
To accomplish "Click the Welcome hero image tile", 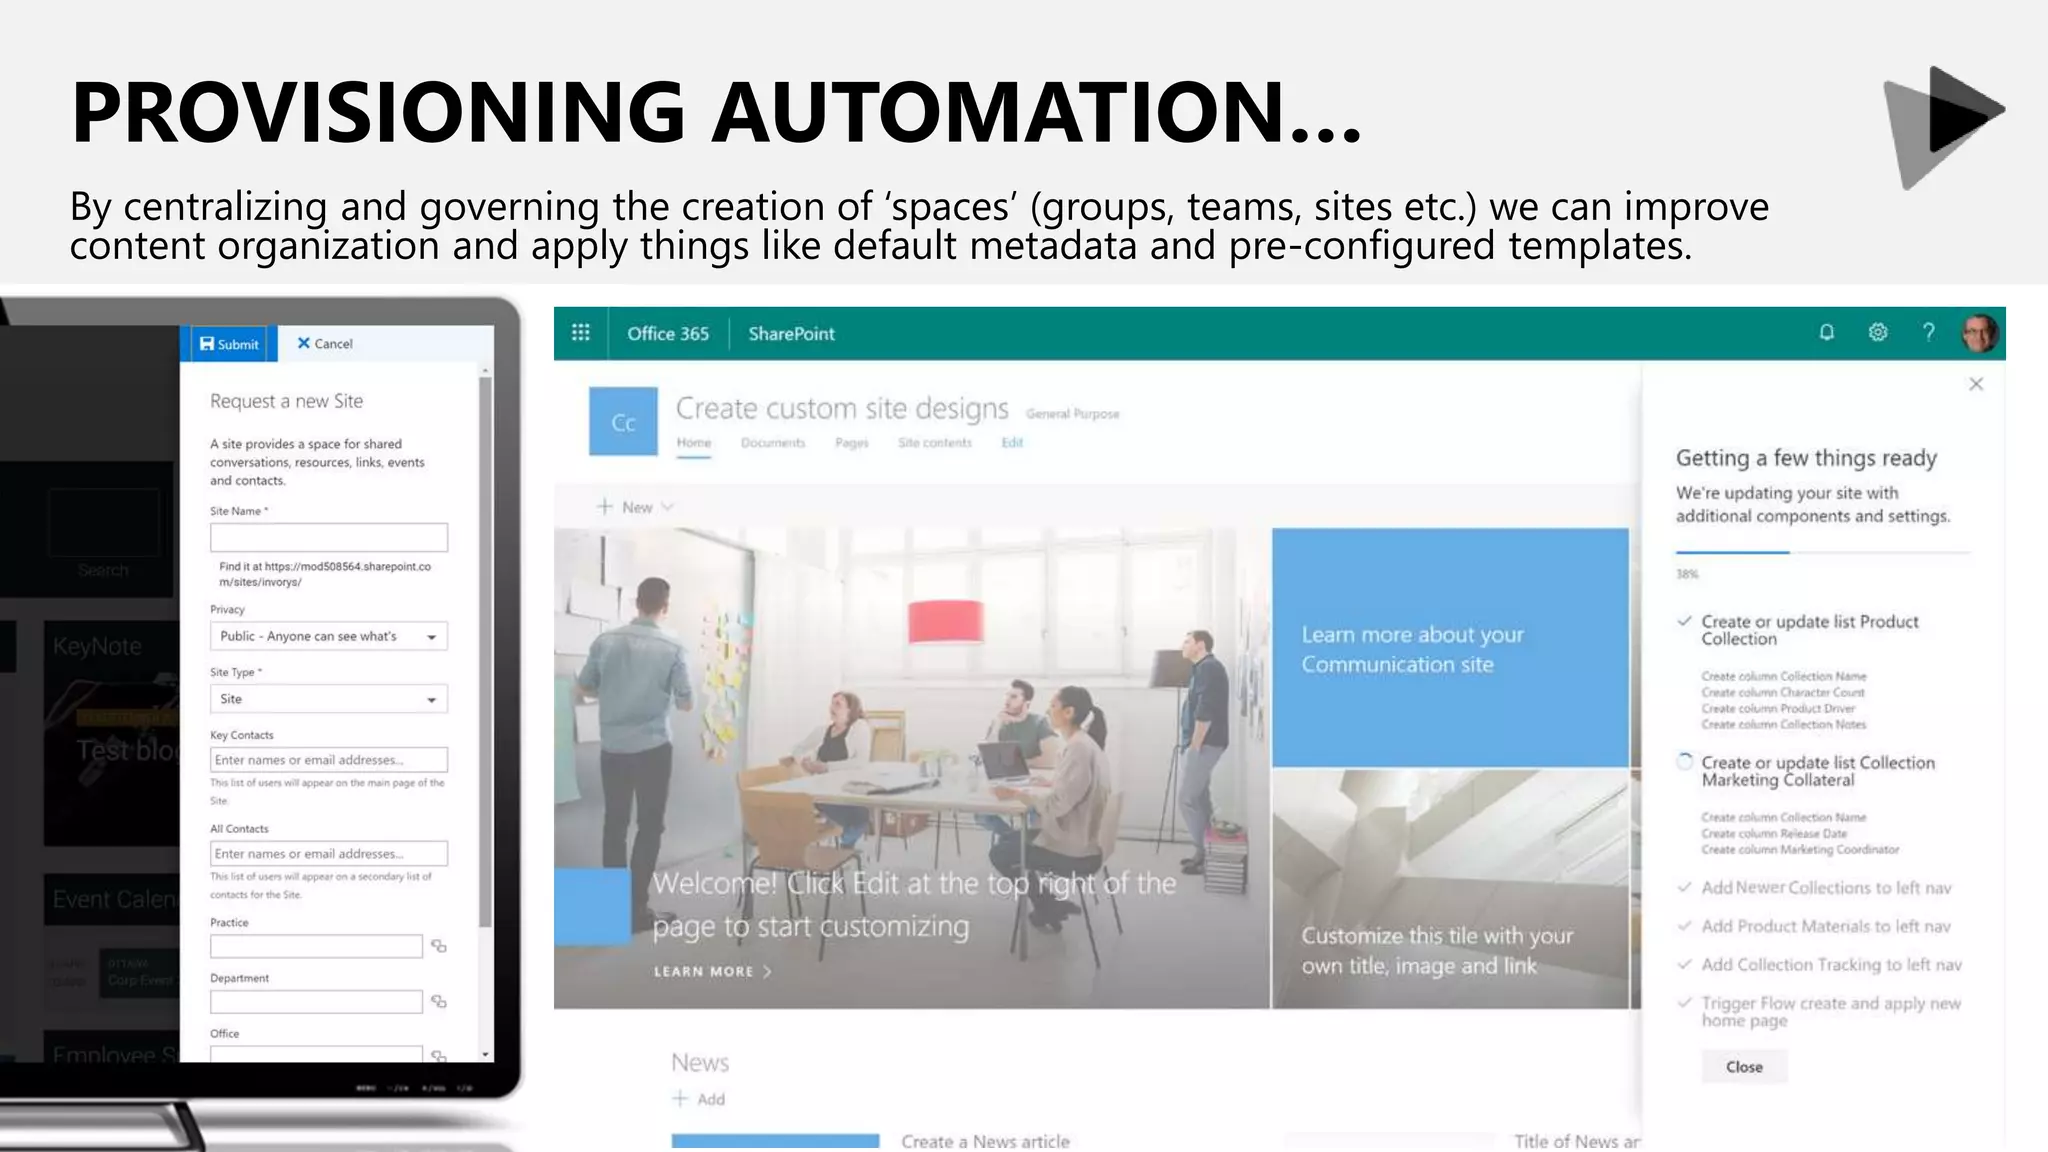I will tap(912, 768).
